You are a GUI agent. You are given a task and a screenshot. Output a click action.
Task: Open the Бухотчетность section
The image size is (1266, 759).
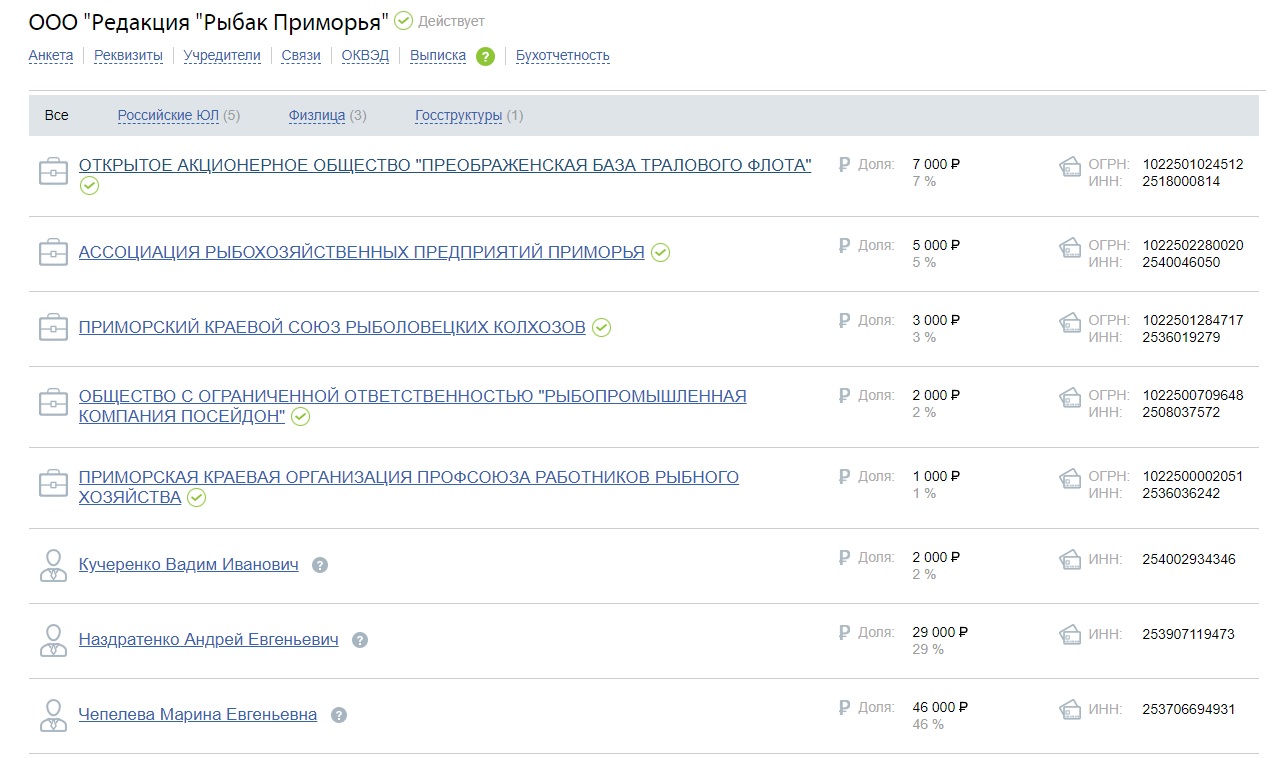562,56
